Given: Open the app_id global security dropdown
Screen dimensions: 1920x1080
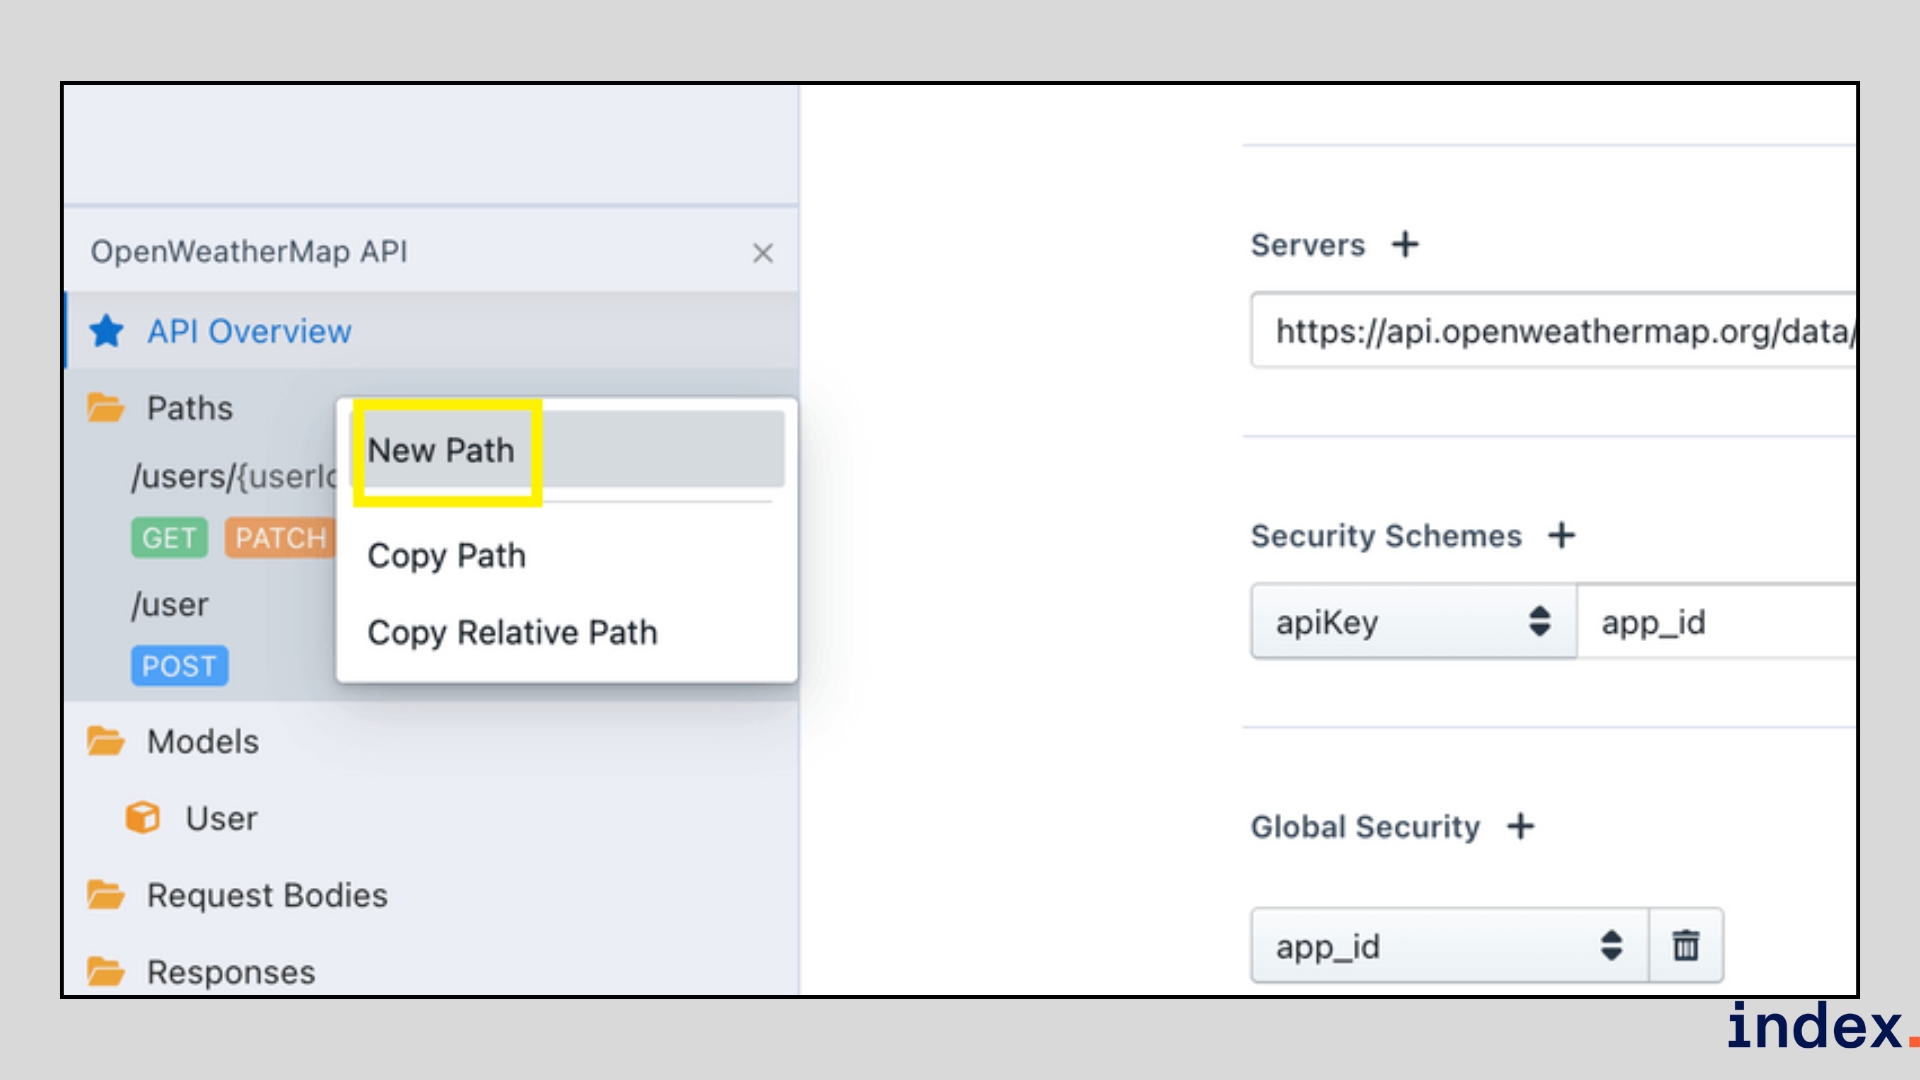Looking at the screenshot, I should 1448,945.
